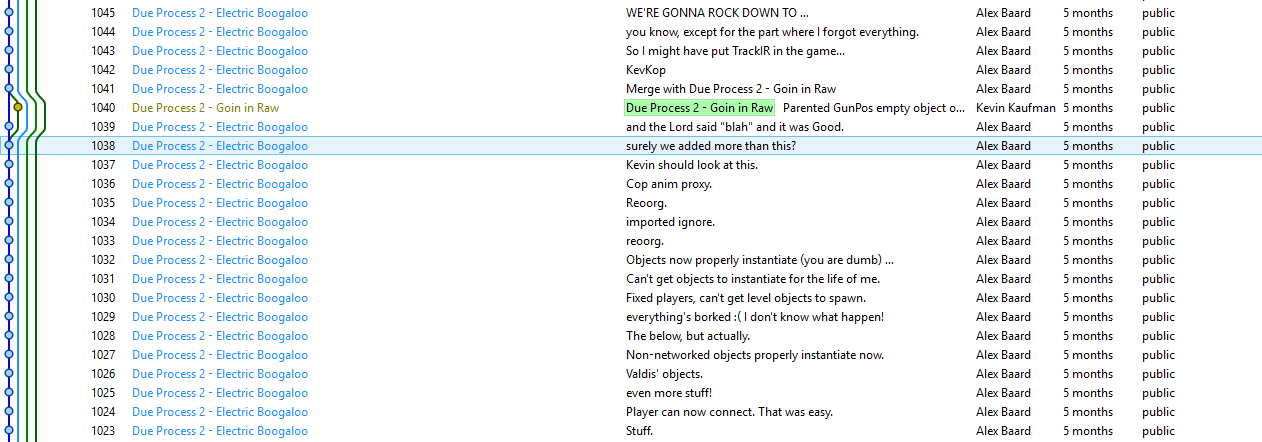The width and height of the screenshot is (1262, 442).
Task: Select commit 'Kevin should look at this.'
Action: [x=692, y=165]
